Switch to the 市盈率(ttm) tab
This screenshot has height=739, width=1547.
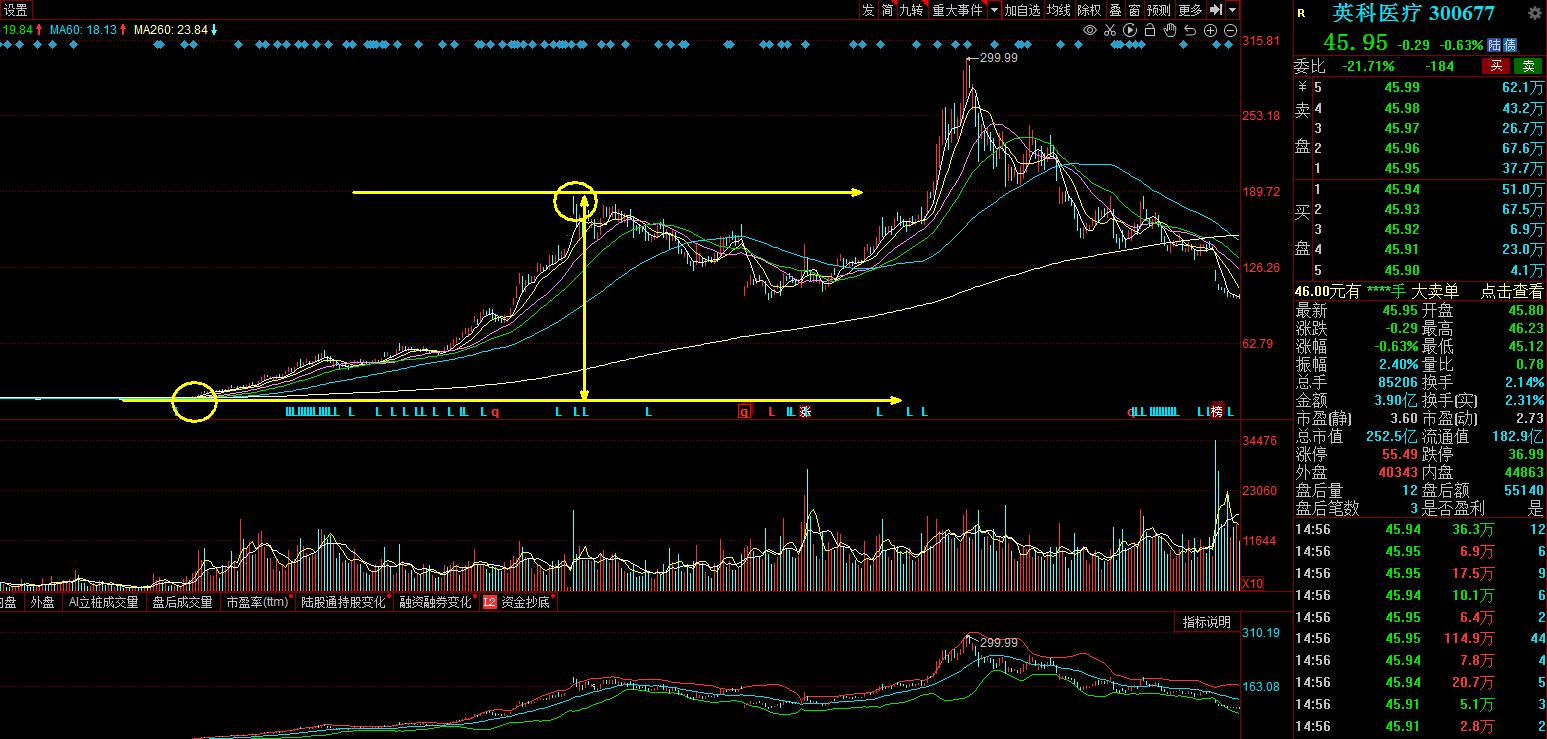click(258, 602)
